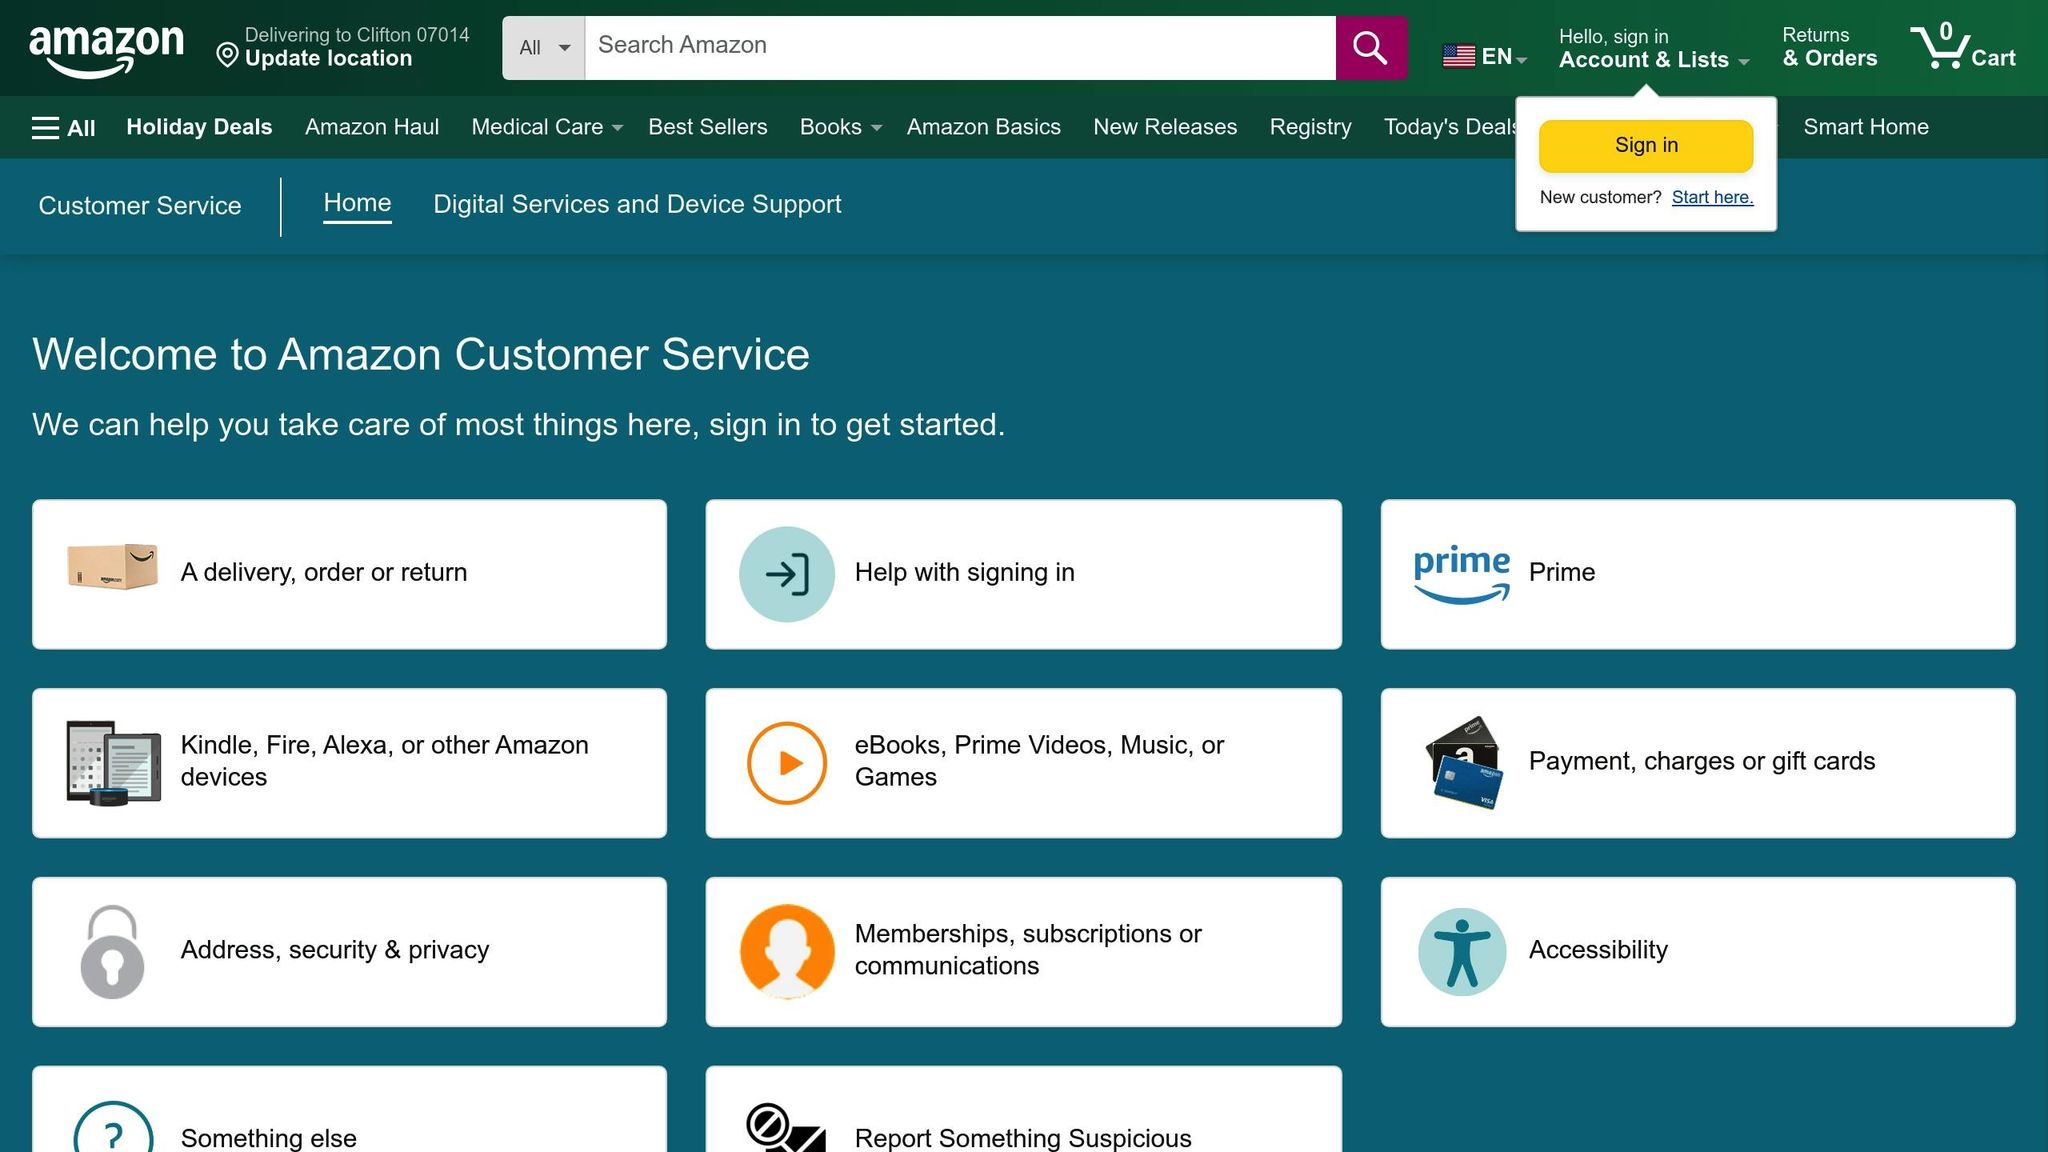The image size is (2048, 1152).
Task: Click the Amazon logo
Action: point(106,49)
